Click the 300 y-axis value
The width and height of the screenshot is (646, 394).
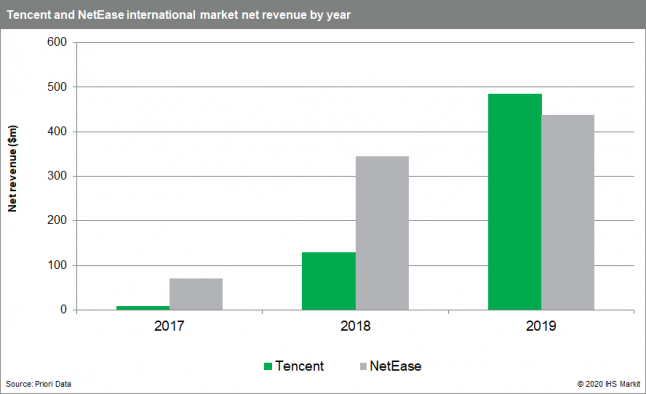57,176
